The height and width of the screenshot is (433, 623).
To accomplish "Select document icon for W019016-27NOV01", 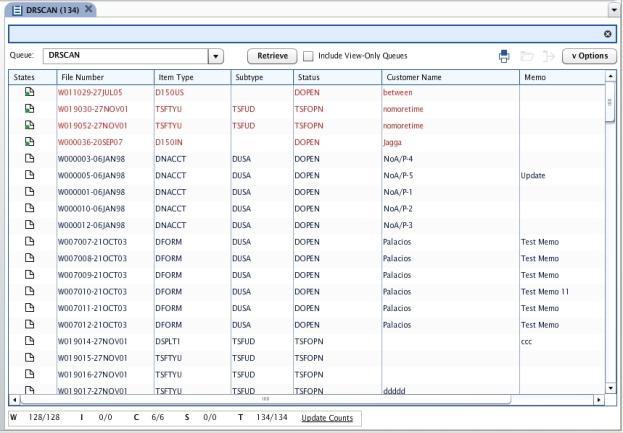I will point(29,374).
